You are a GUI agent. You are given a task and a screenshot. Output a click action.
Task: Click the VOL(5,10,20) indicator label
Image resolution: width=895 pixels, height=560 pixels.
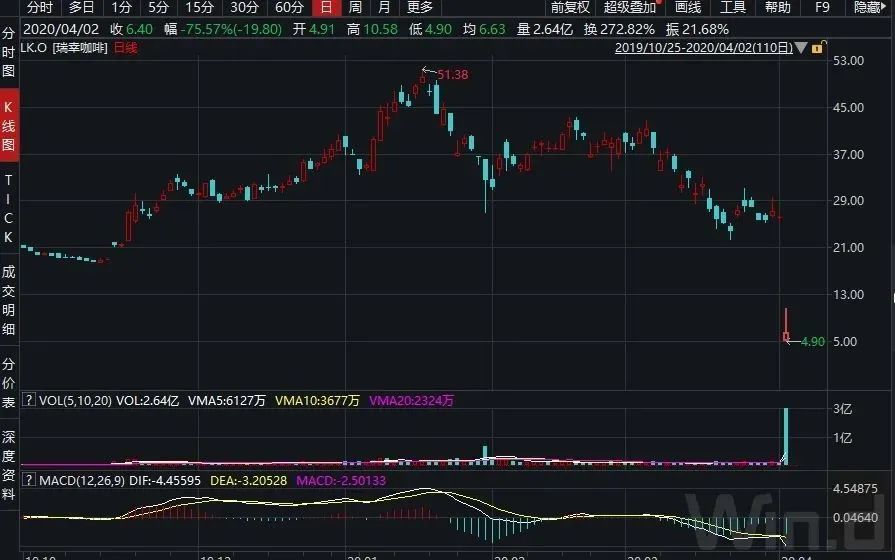tap(75, 401)
